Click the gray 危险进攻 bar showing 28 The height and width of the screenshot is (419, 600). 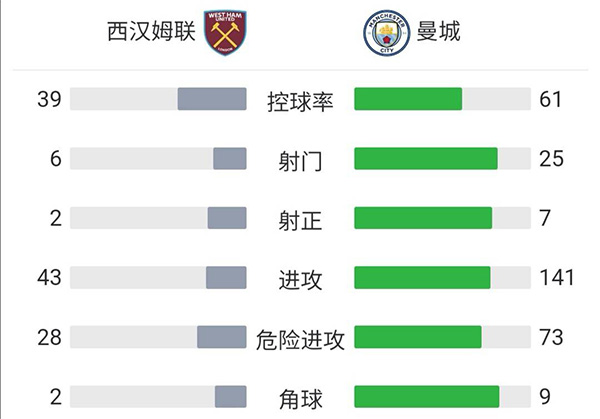pyautogui.click(x=221, y=338)
